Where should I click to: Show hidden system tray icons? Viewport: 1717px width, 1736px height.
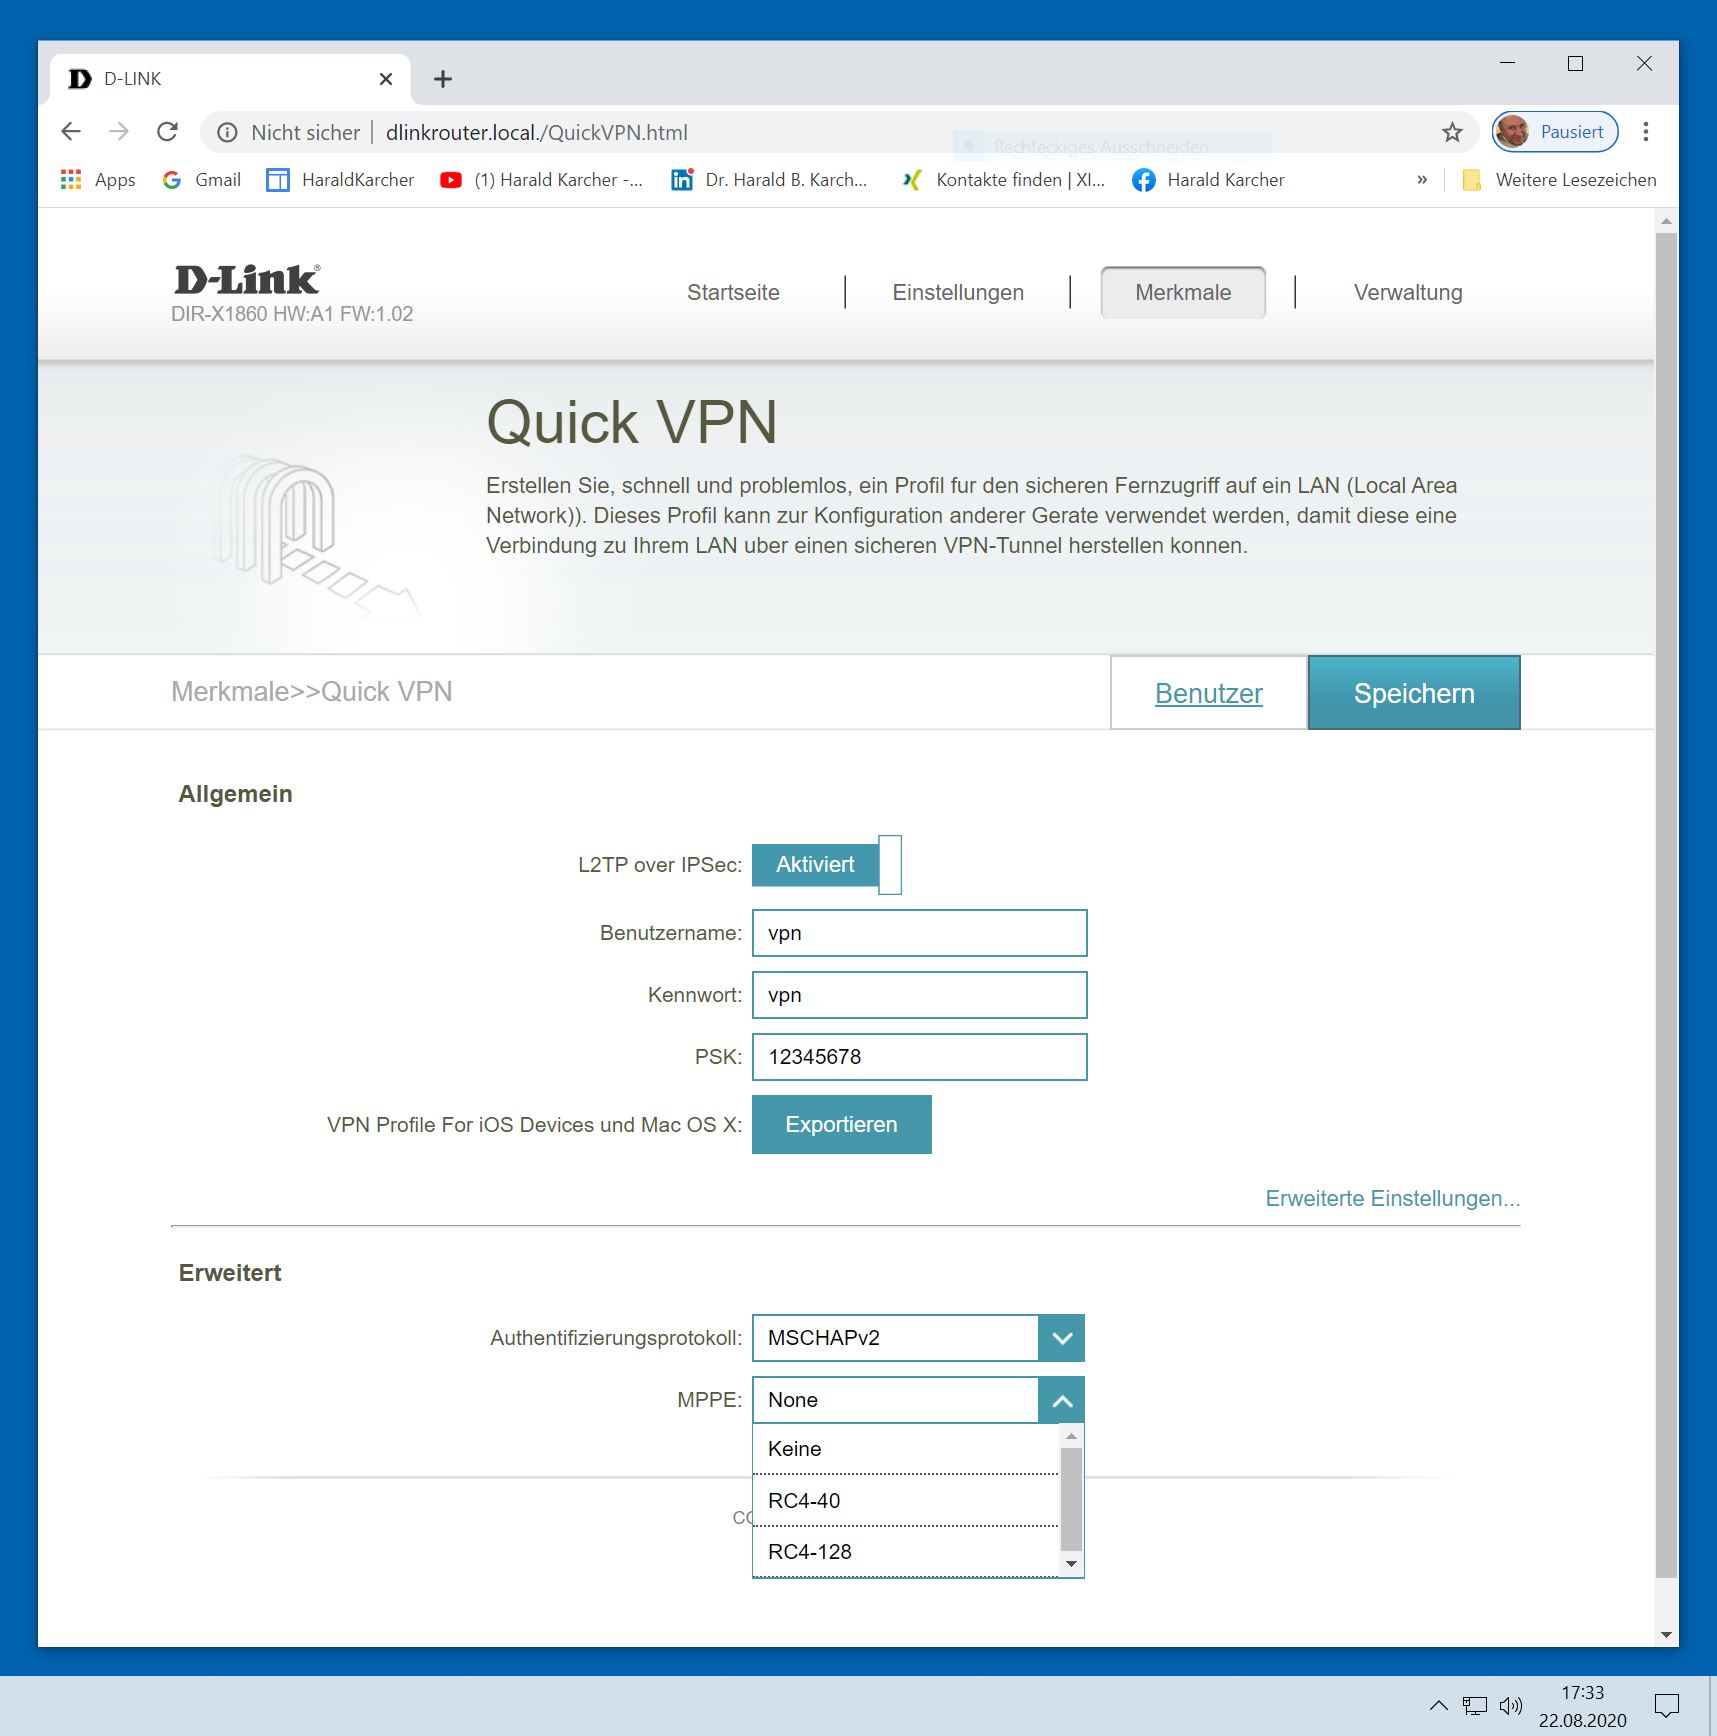(1439, 1705)
